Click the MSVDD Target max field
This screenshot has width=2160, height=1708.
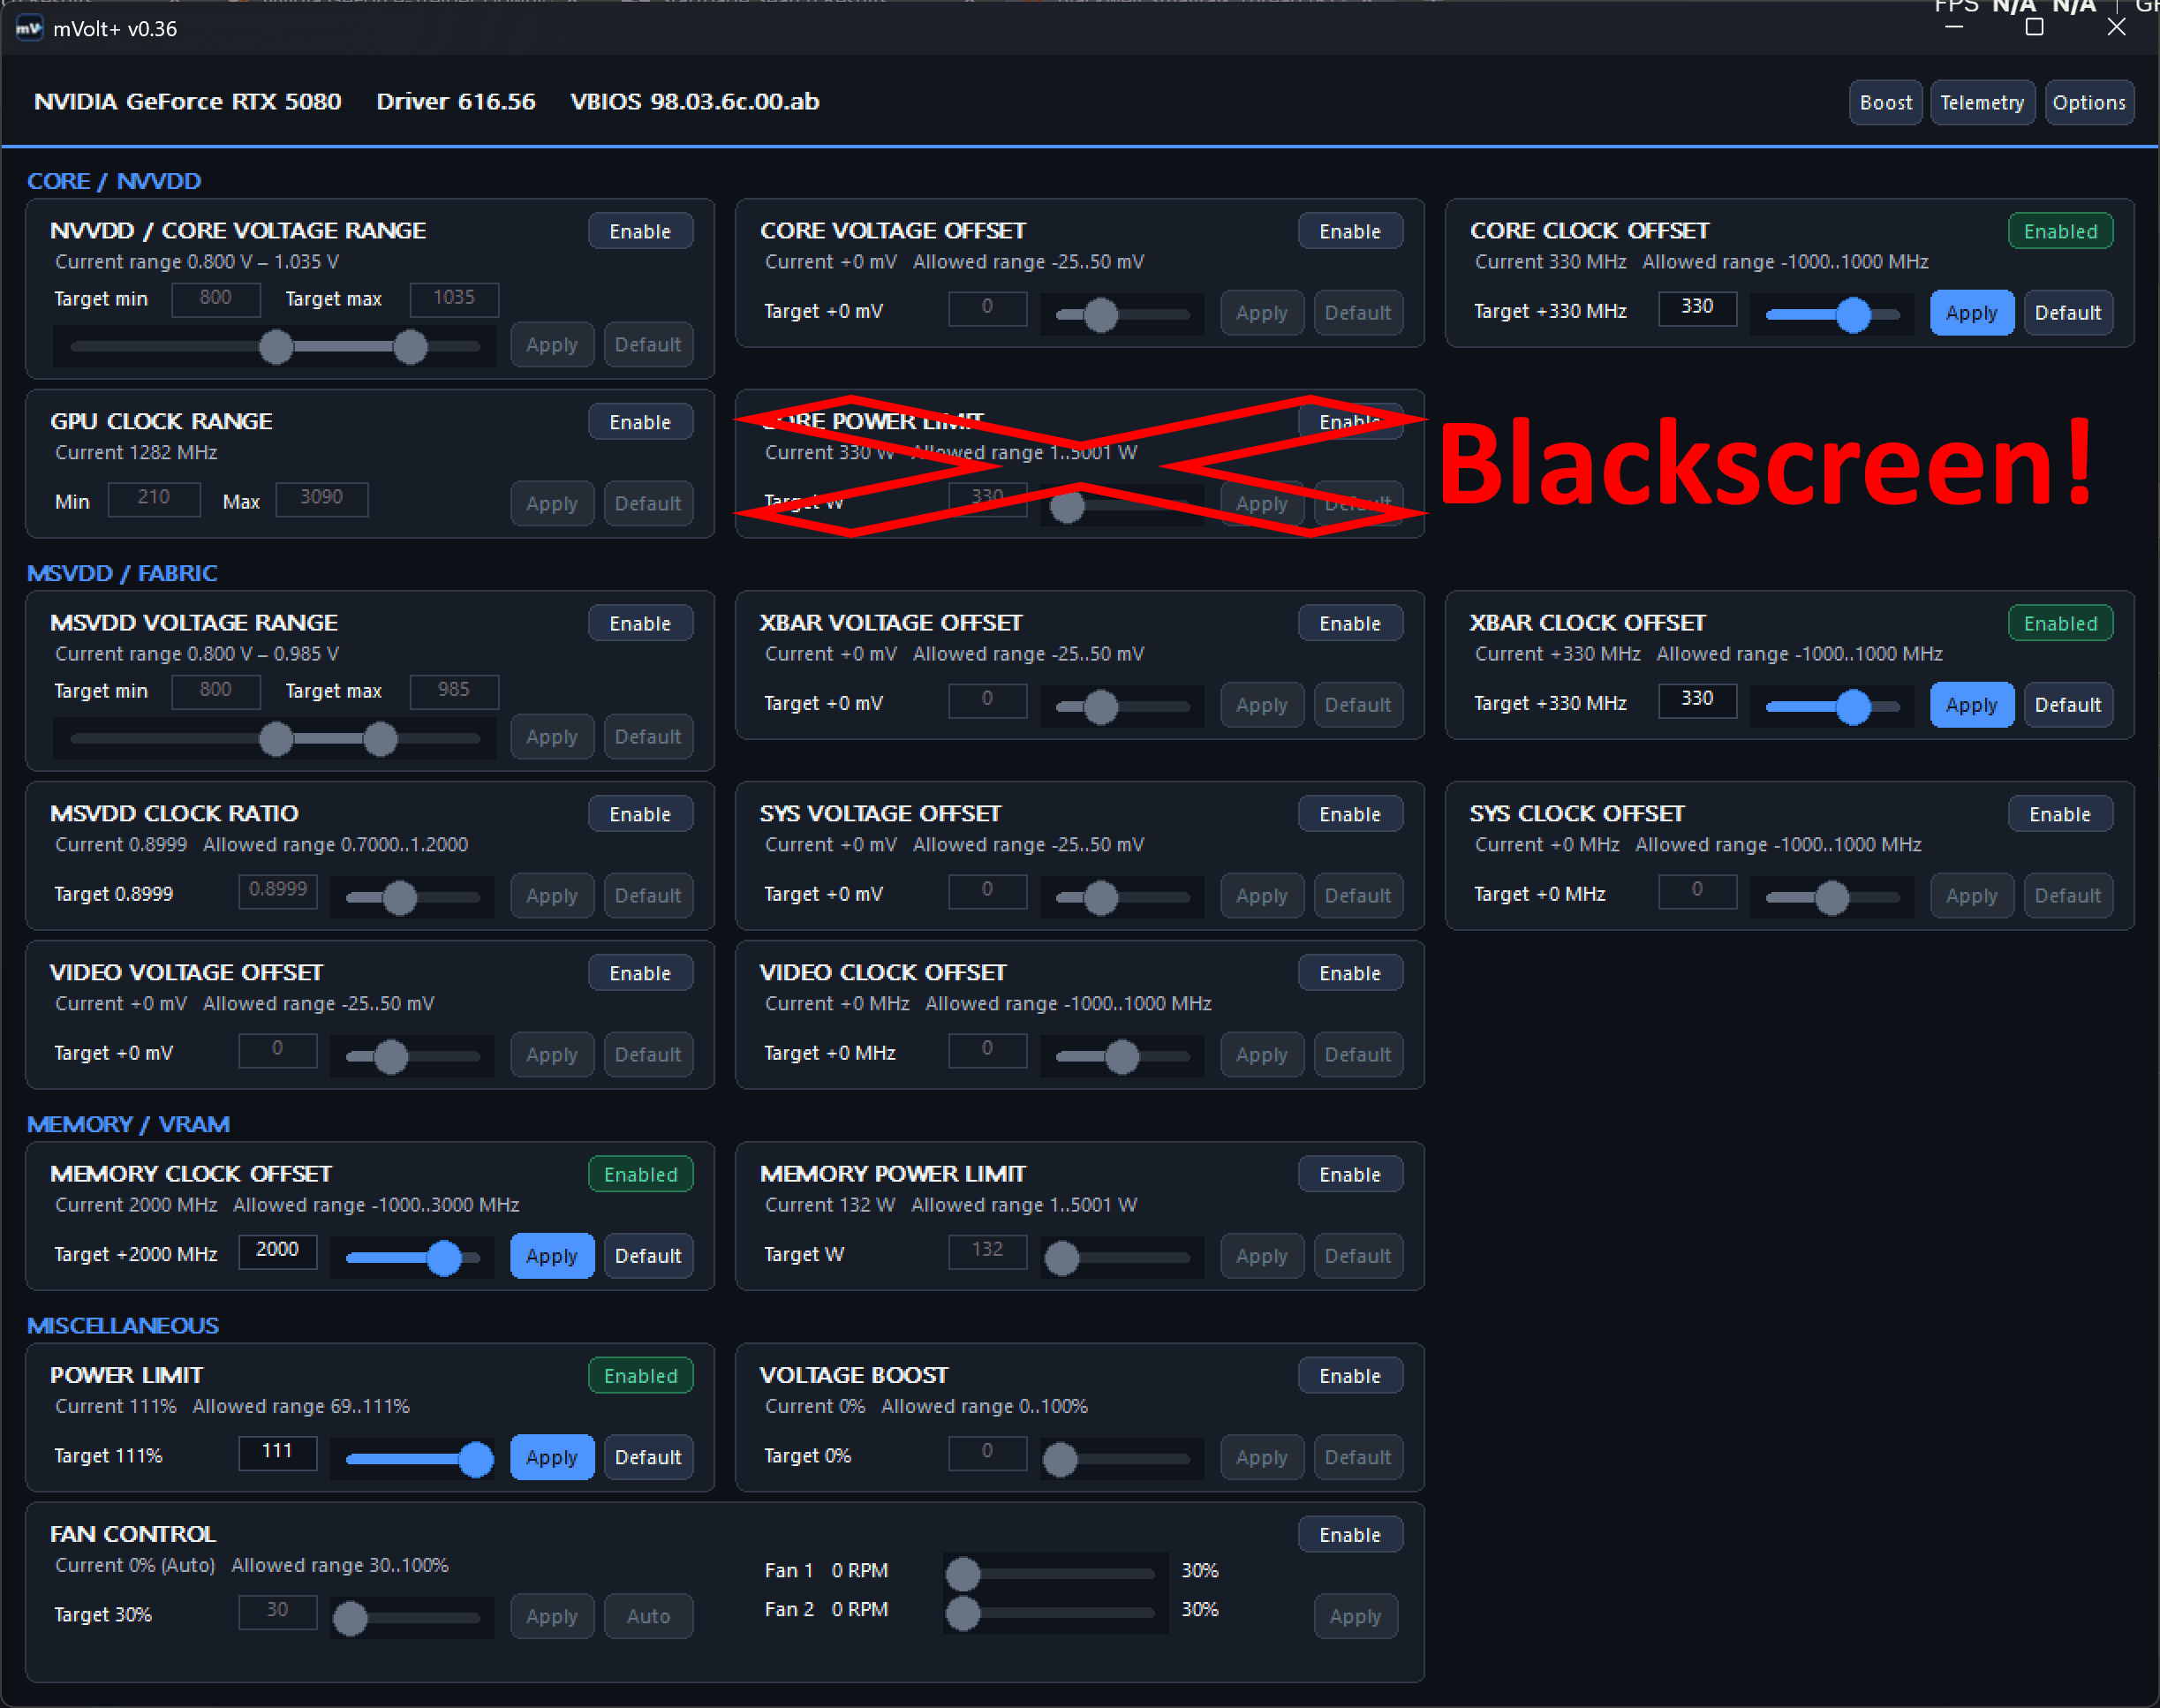(454, 691)
